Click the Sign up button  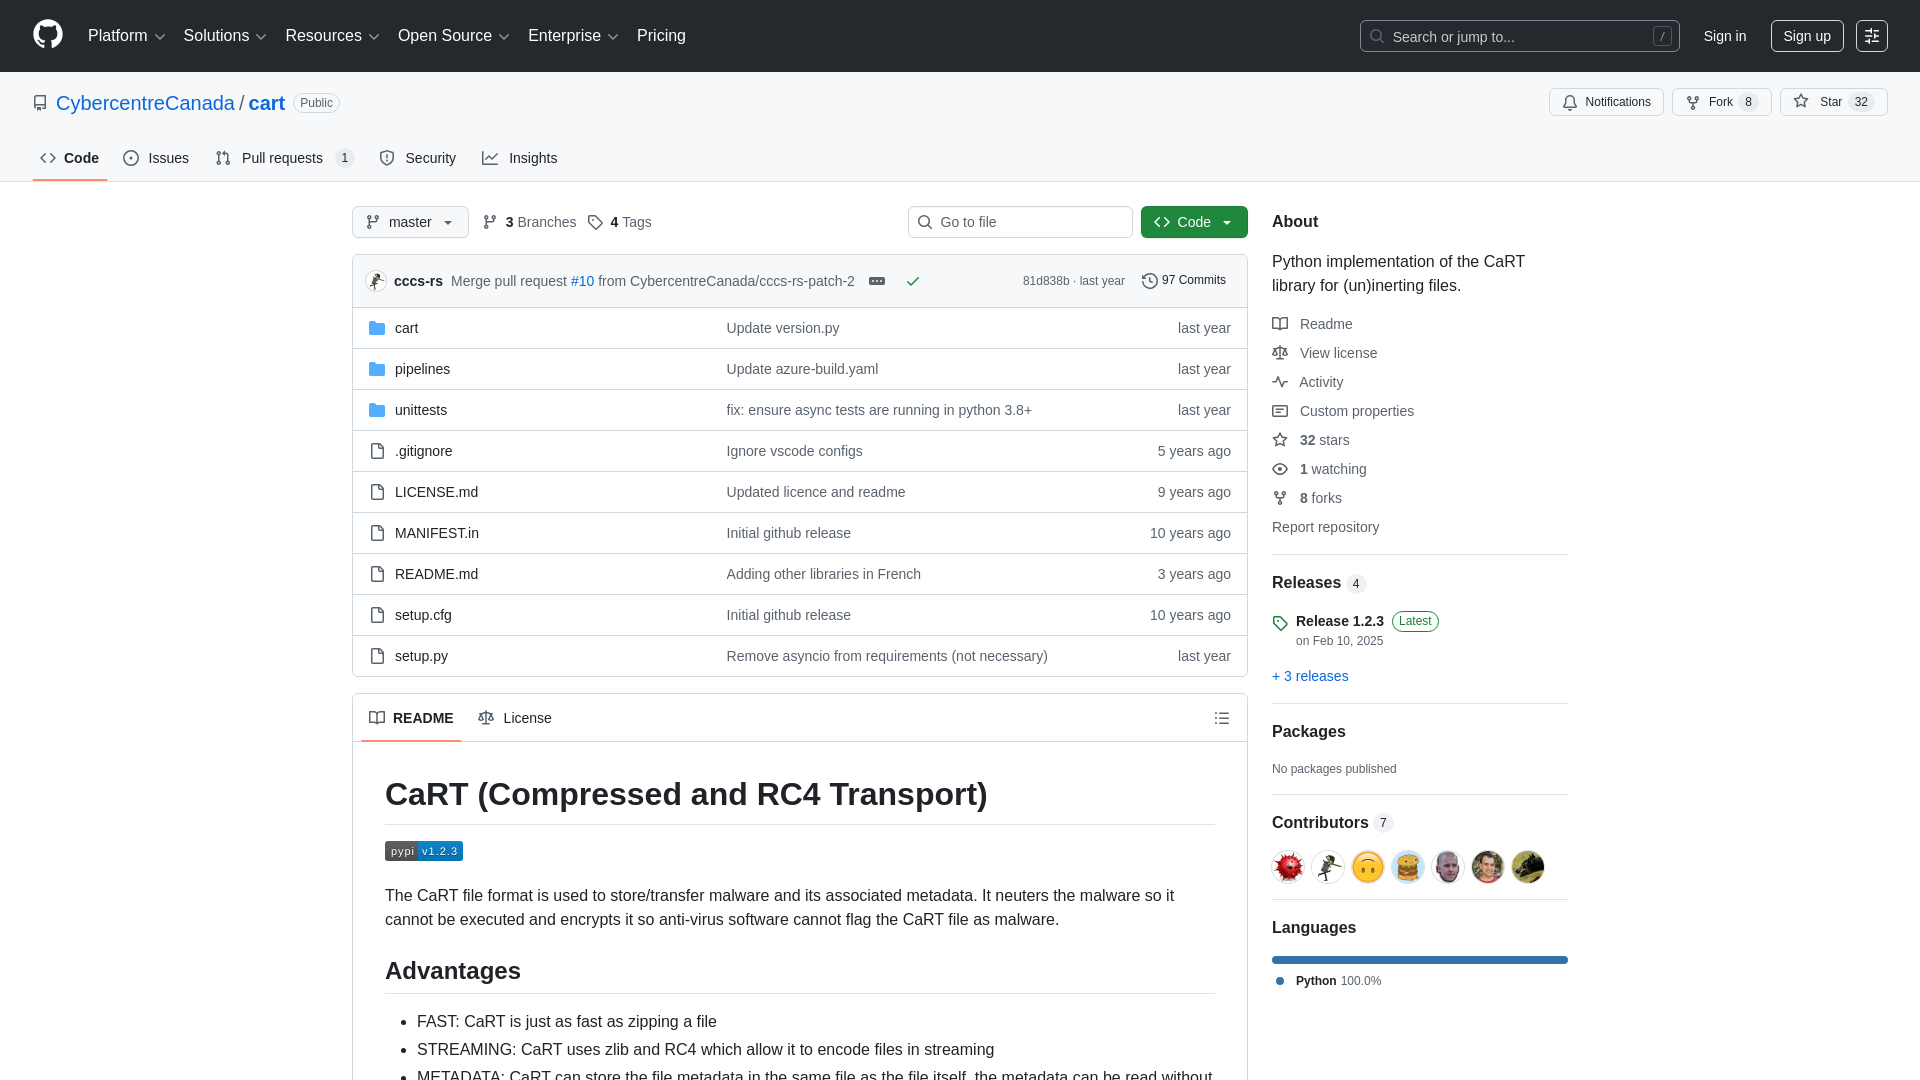tap(1806, 36)
